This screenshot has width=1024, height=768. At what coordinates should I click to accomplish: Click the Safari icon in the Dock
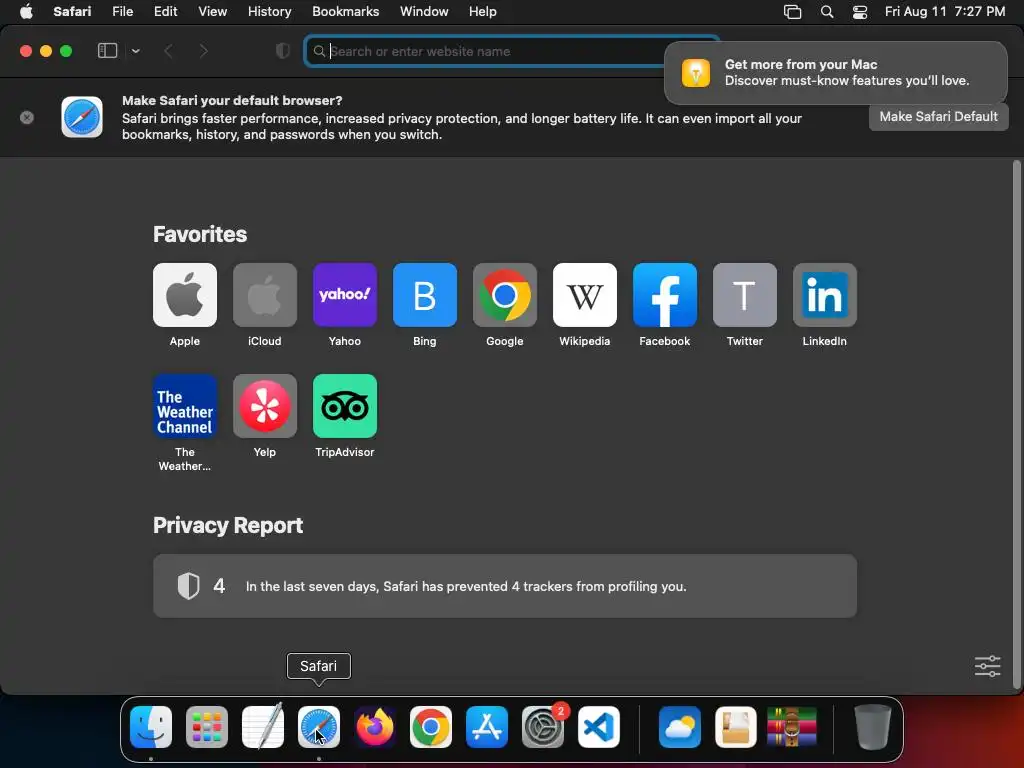click(319, 727)
